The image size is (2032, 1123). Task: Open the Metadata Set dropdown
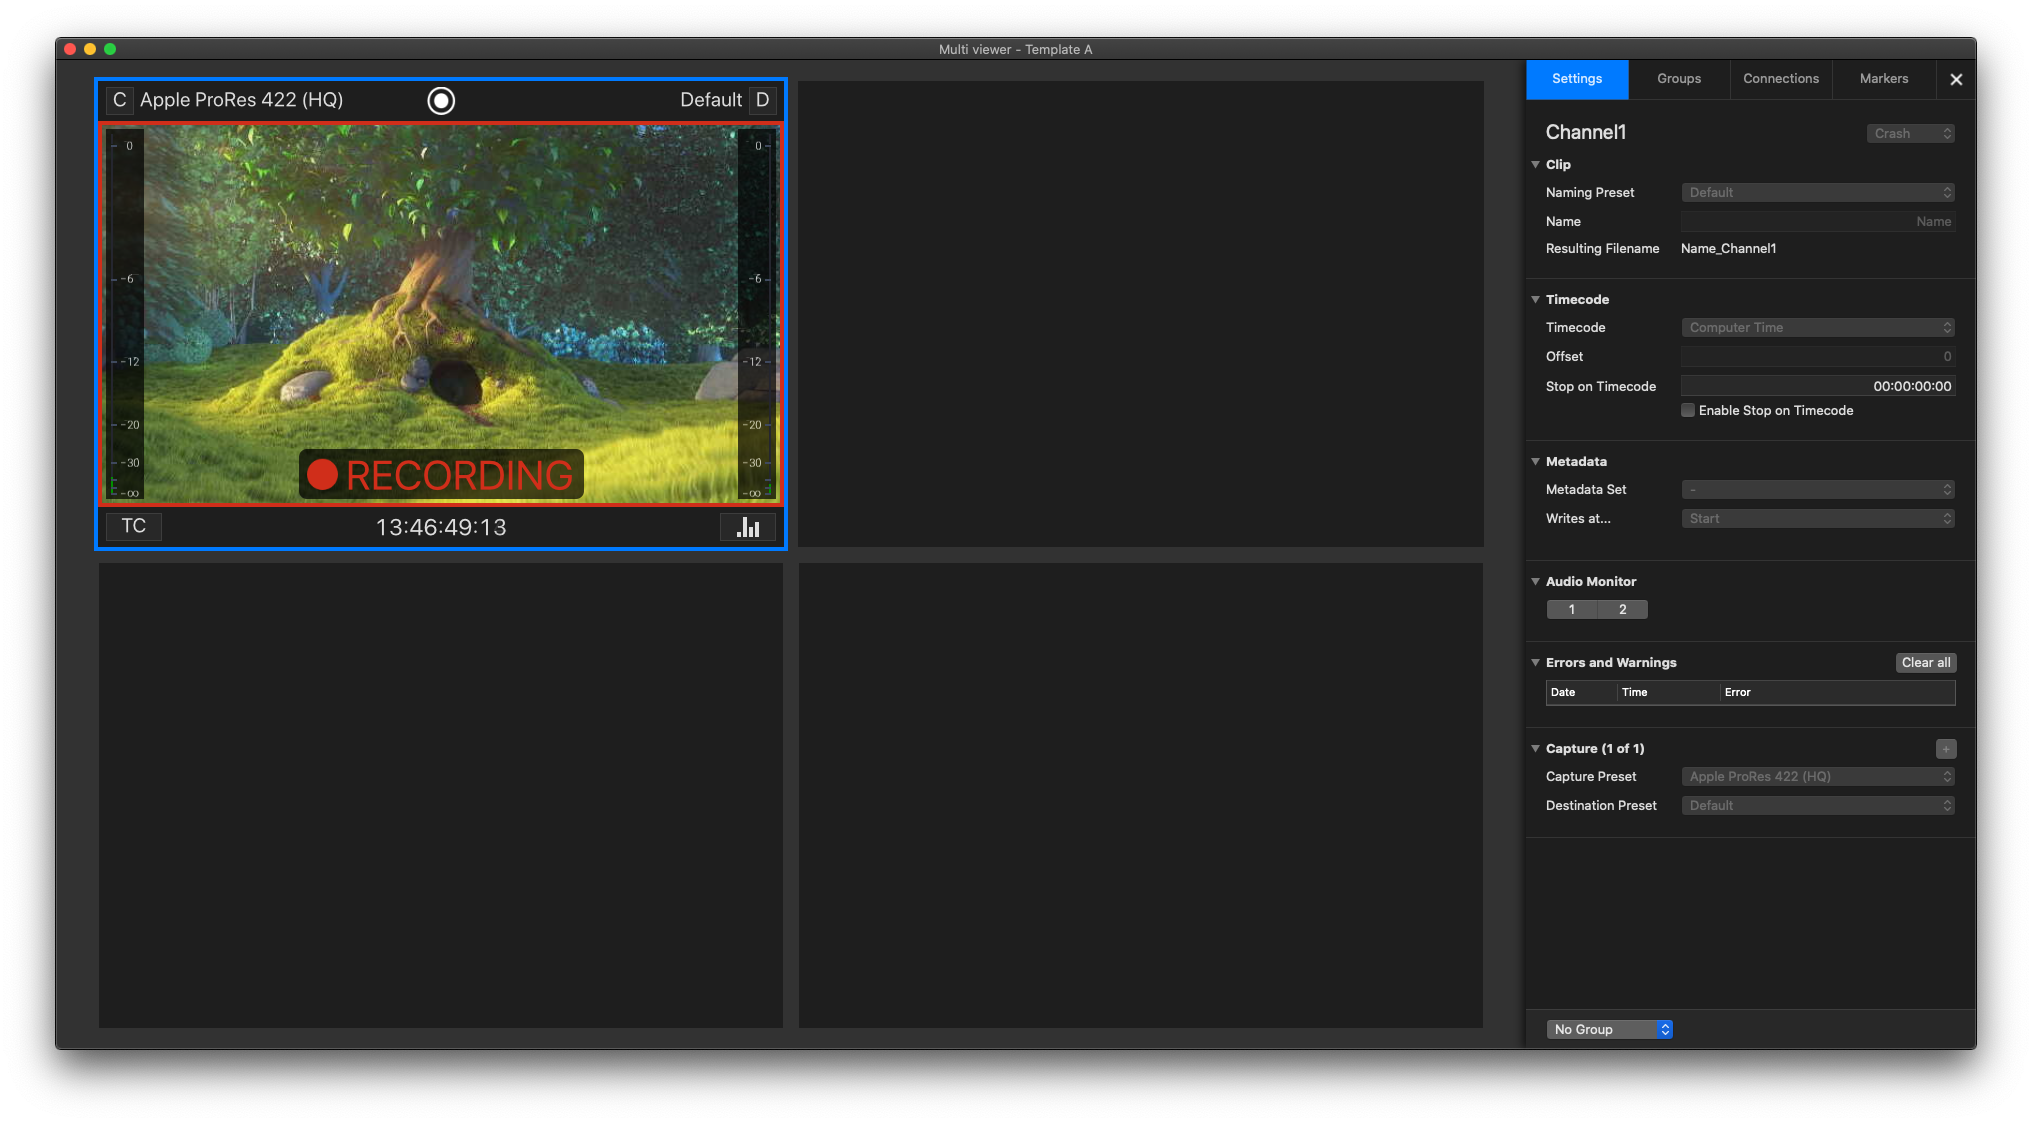(1818, 489)
